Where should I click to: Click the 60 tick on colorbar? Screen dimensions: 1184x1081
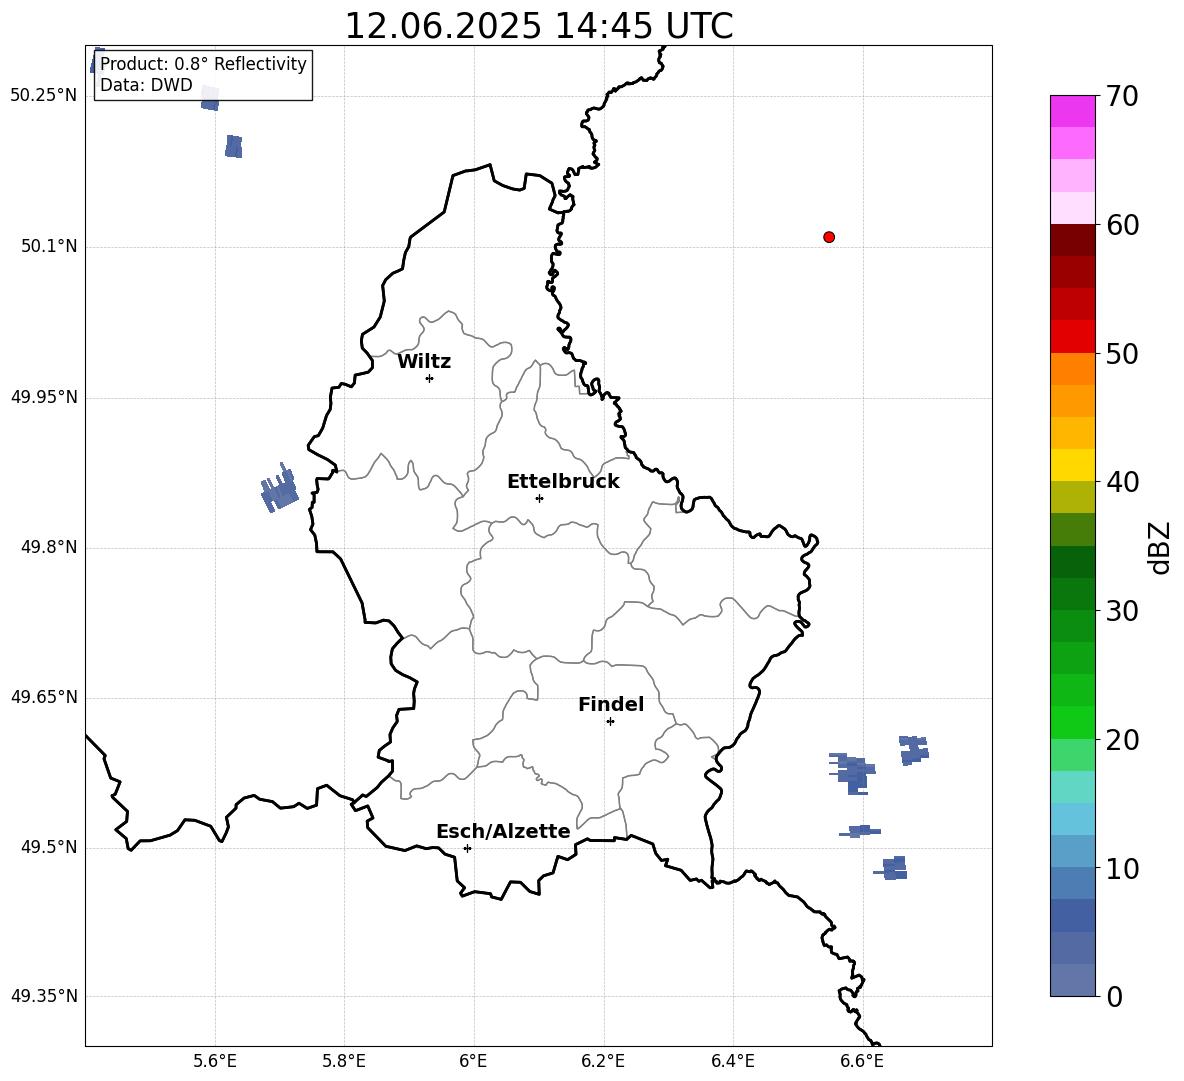[1122, 225]
